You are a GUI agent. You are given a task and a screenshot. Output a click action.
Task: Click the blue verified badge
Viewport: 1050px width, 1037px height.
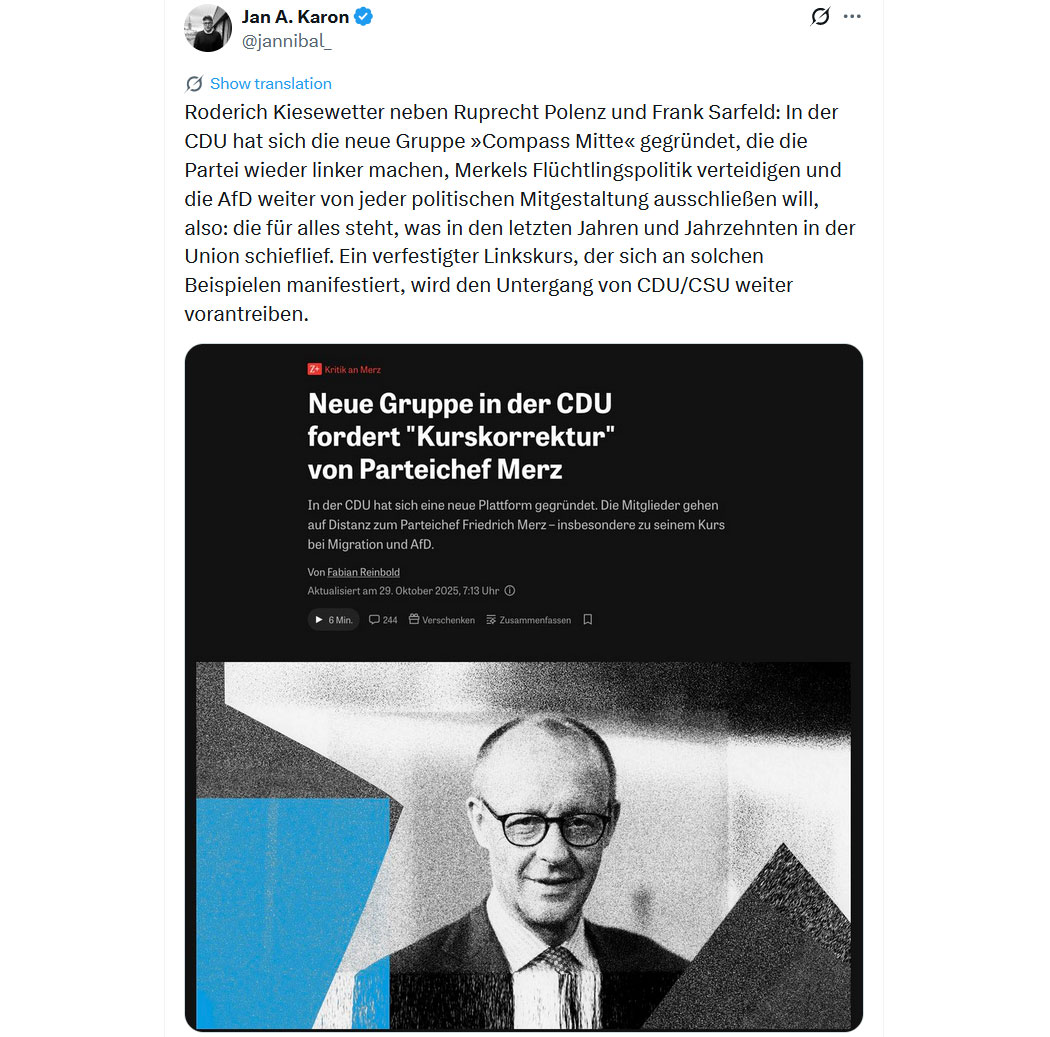(x=364, y=17)
